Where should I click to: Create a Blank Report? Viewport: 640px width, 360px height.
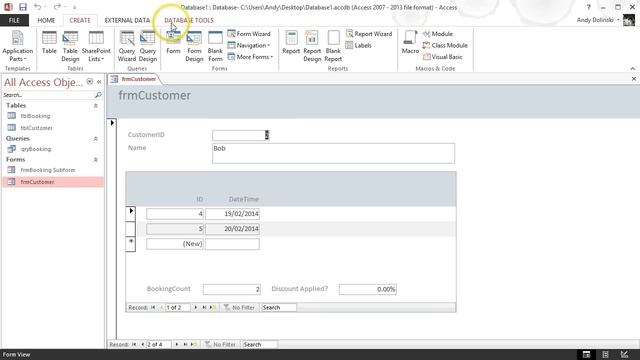coord(333,47)
